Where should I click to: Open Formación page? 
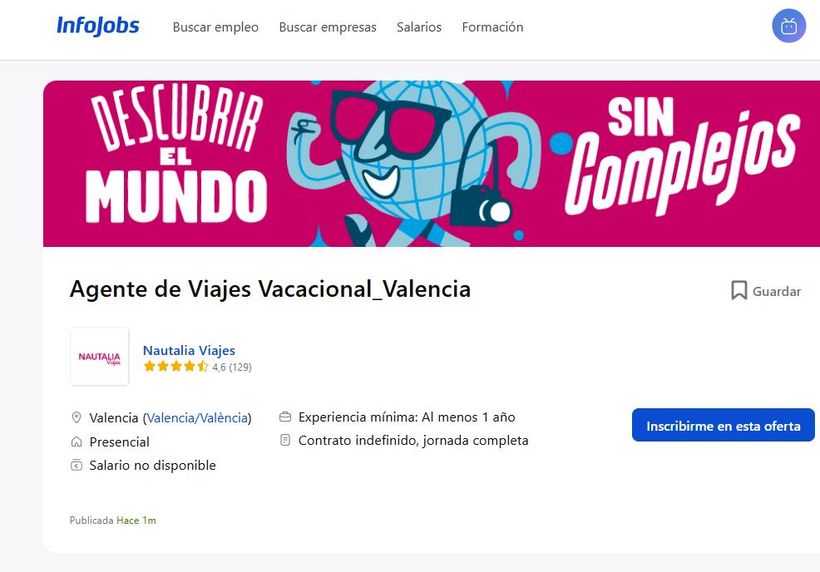click(493, 27)
